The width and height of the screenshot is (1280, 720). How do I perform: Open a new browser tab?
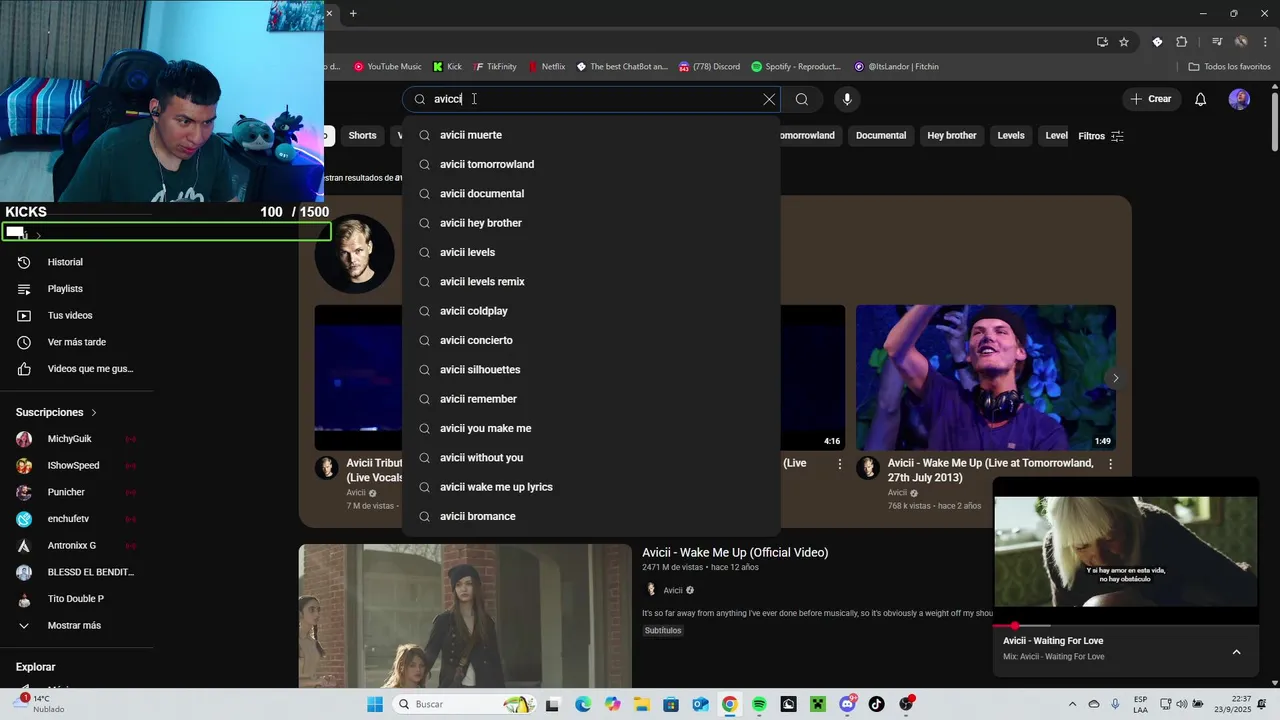(x=353, y=13)
